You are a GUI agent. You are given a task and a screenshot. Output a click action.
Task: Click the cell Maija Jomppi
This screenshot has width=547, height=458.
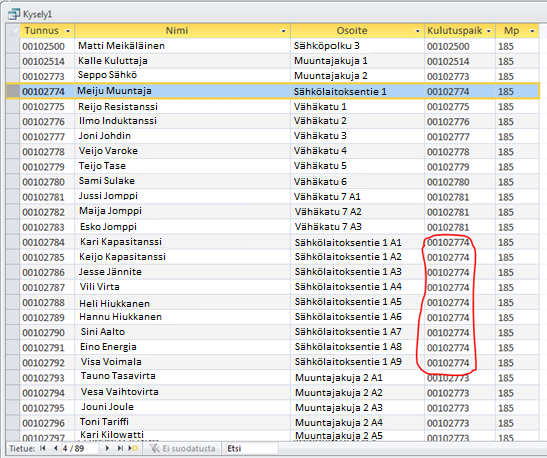point(182,211)
